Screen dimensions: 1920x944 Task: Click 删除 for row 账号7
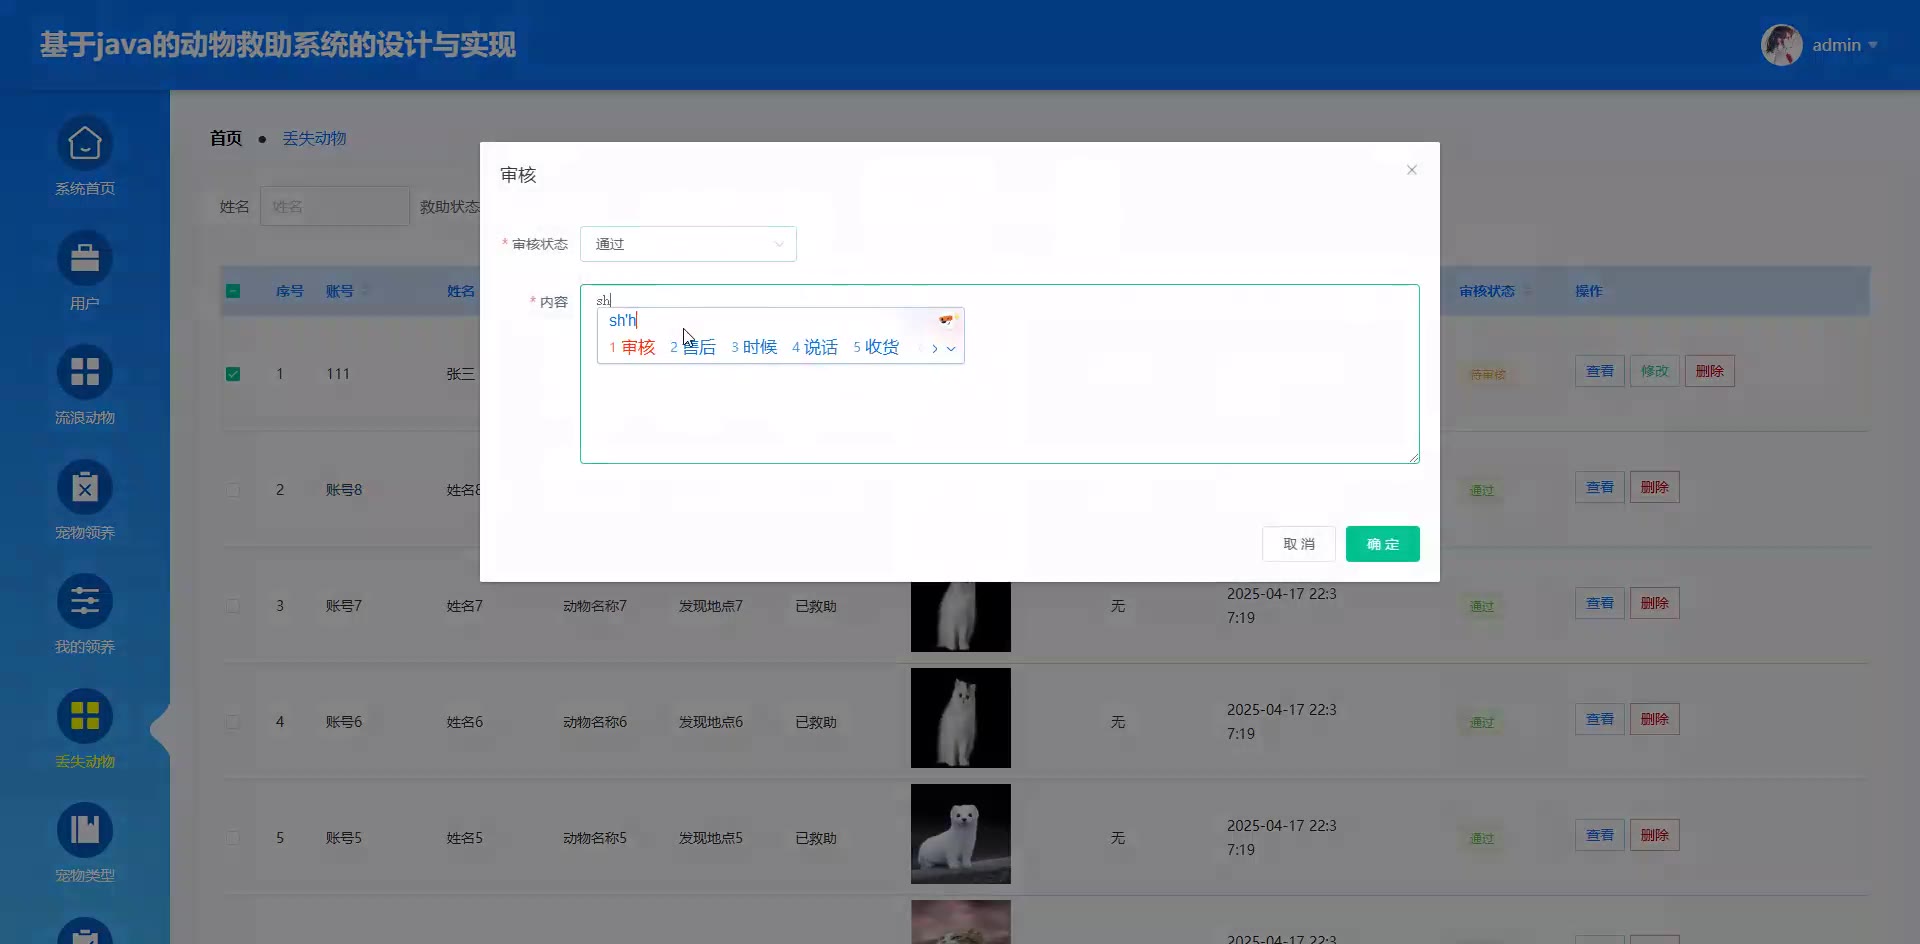(1655, 603)
